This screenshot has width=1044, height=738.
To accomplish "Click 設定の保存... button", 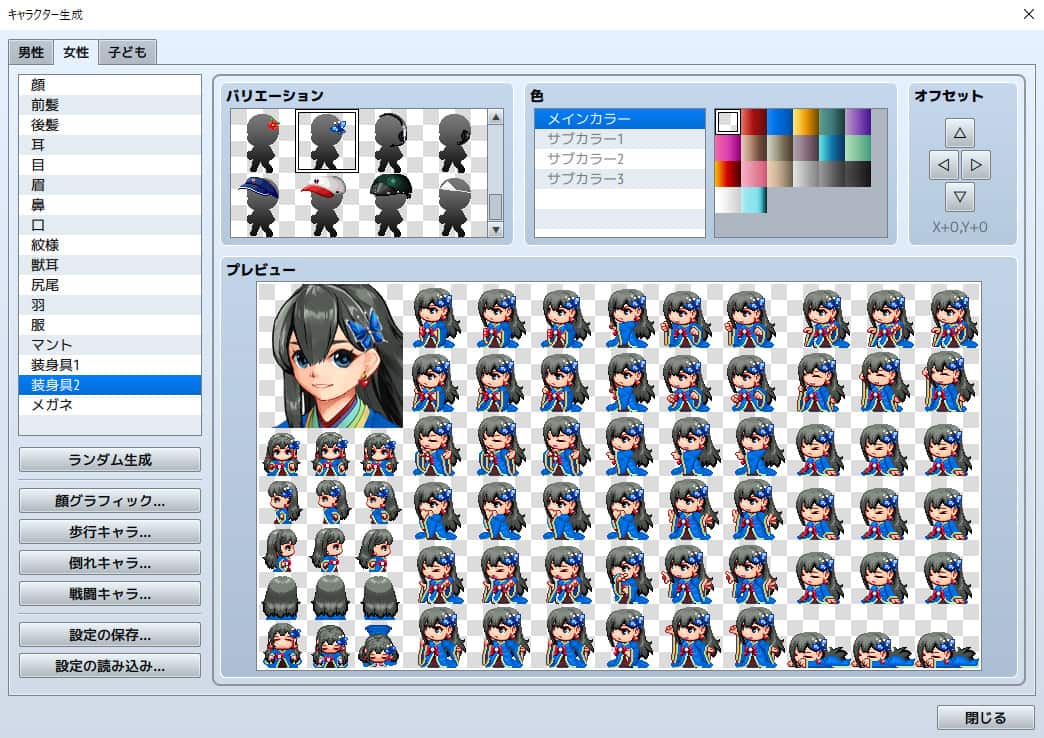I will click(110, 635).
